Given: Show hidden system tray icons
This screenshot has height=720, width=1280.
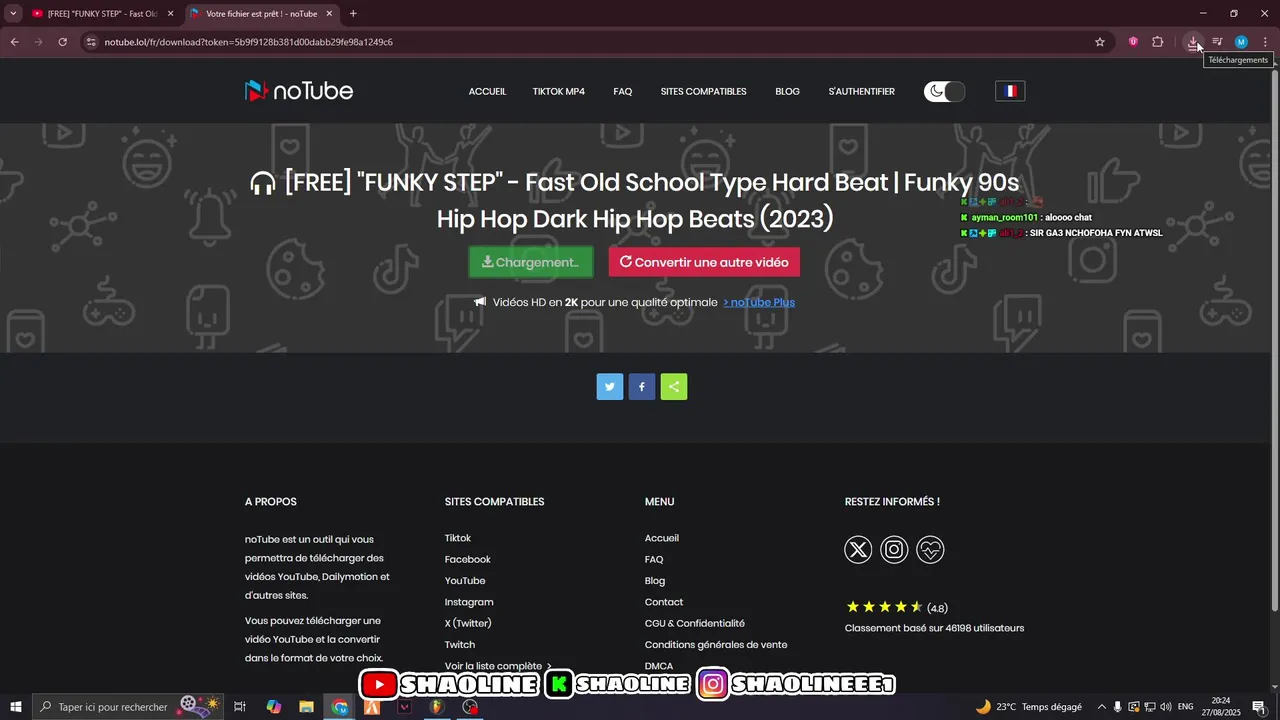Looking at the screenshot, I should tap(1102, 707).
